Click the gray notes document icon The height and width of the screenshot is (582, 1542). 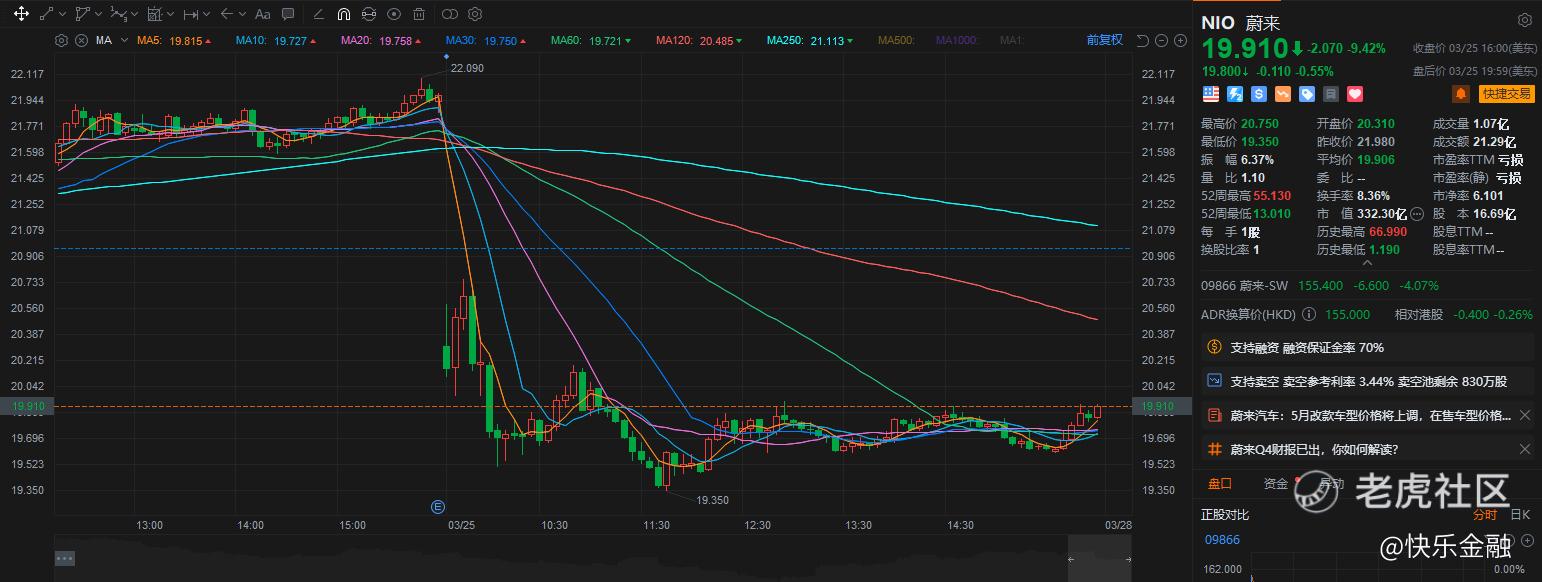(1331, 94)
